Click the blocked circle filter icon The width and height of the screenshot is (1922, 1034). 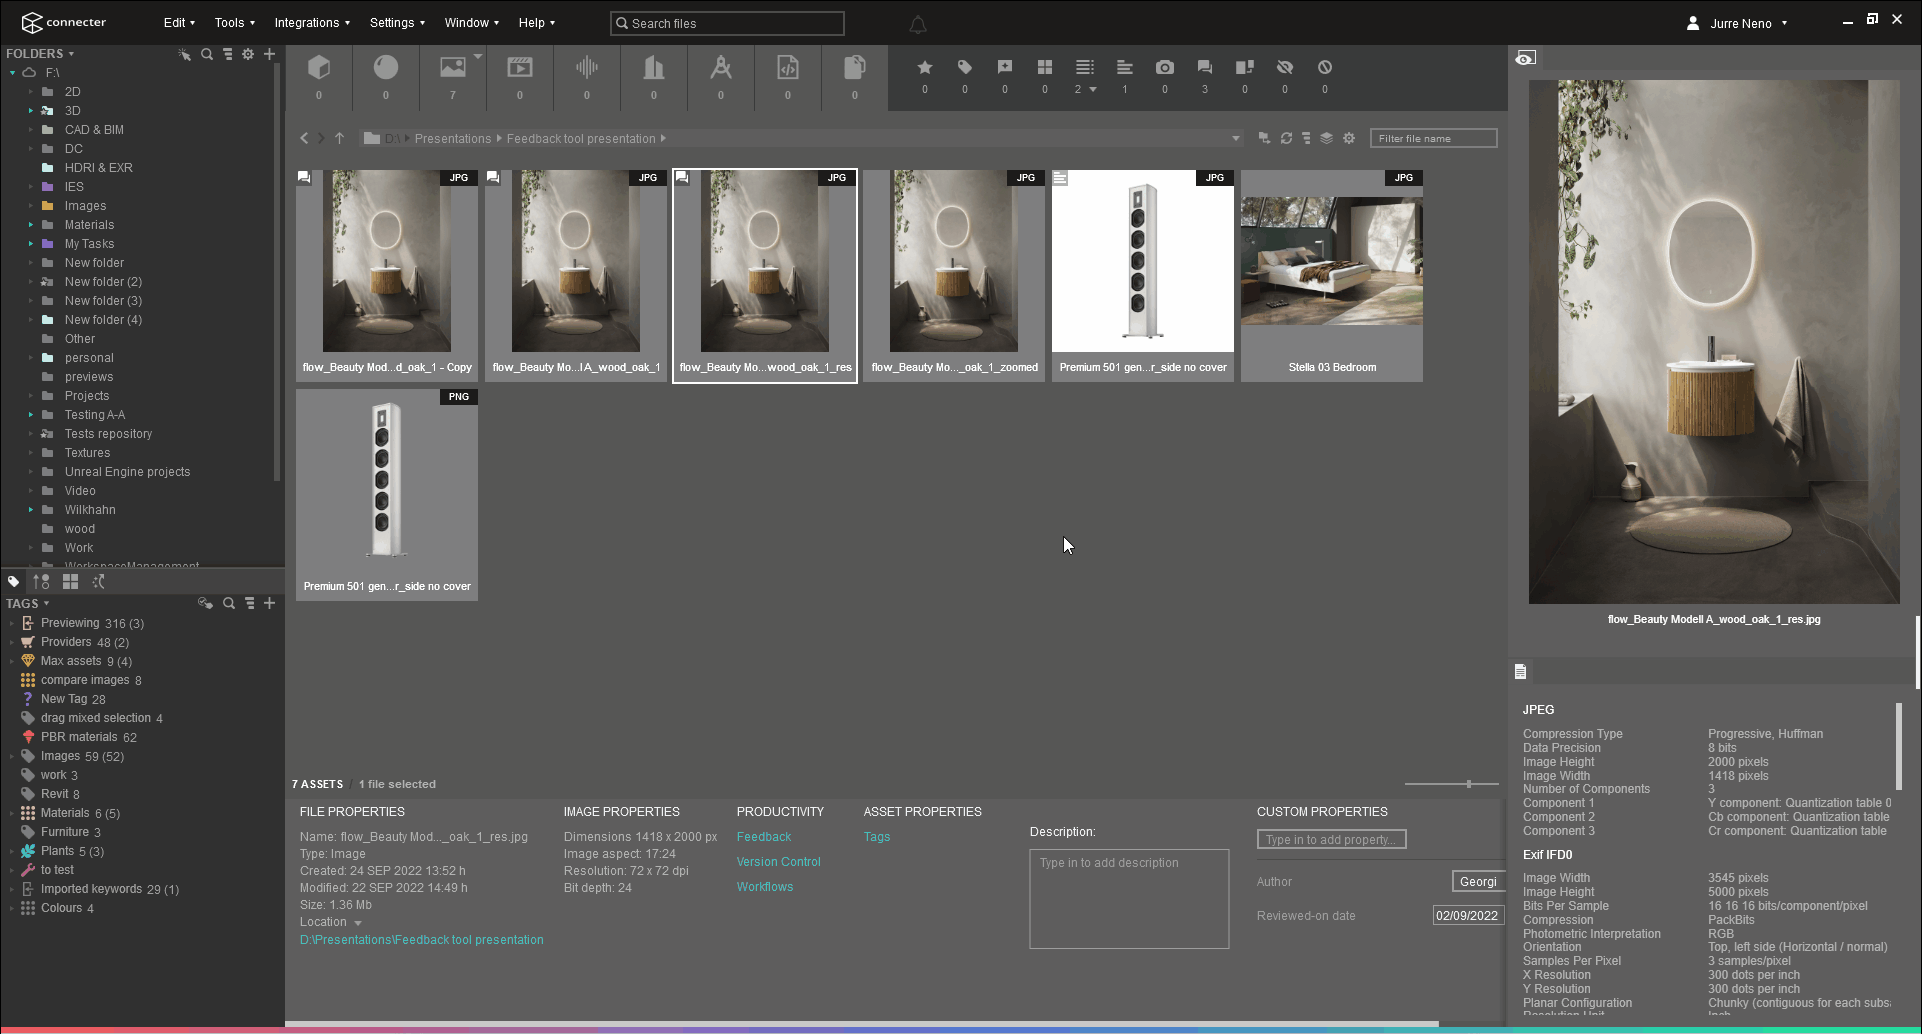click(x=1325, y=67)
